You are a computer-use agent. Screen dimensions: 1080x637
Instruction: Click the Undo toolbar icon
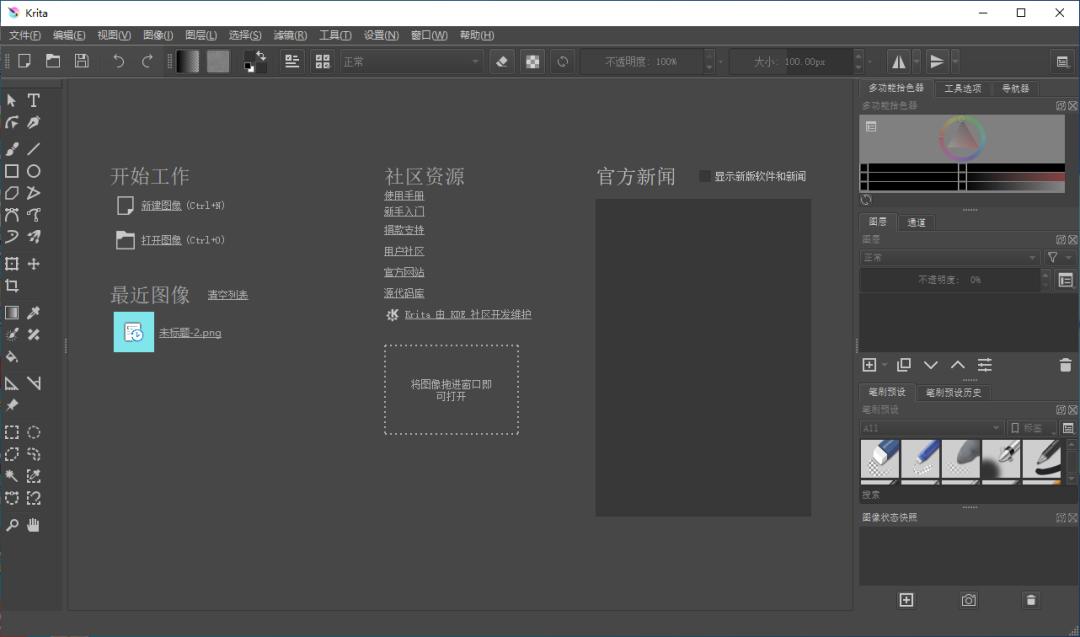[118, 61]
